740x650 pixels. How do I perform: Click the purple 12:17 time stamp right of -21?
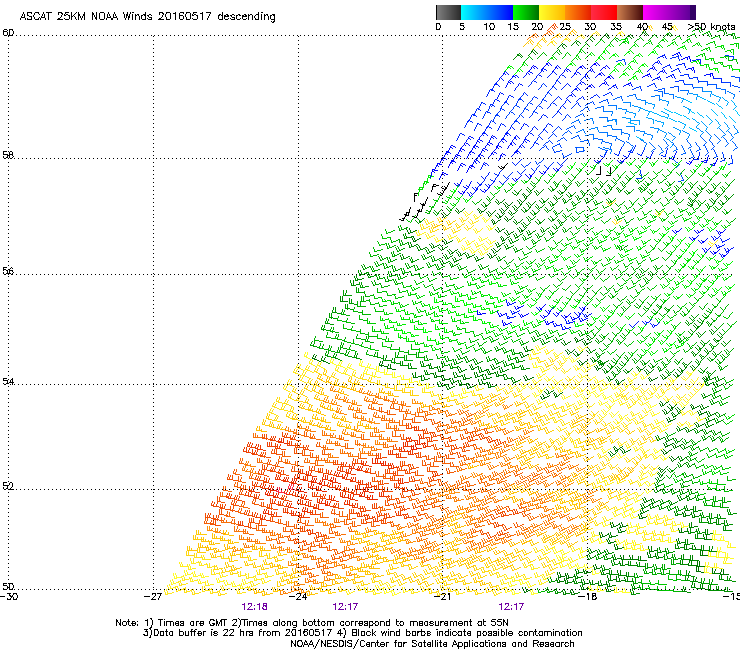click(511, 607)
